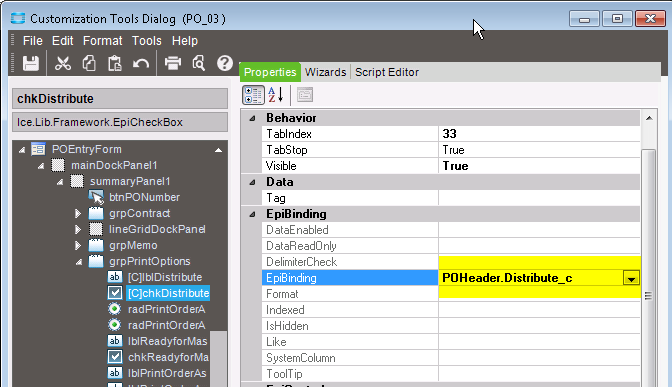Click the TabStop property value True
The height and width of the screenshot is (387, 672).
(x=539, y=150)
